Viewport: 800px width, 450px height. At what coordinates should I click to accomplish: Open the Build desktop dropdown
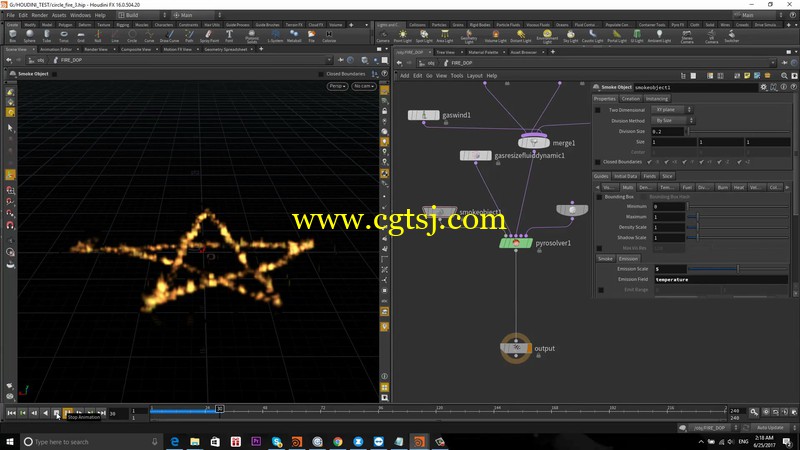(x=142, y=15)
